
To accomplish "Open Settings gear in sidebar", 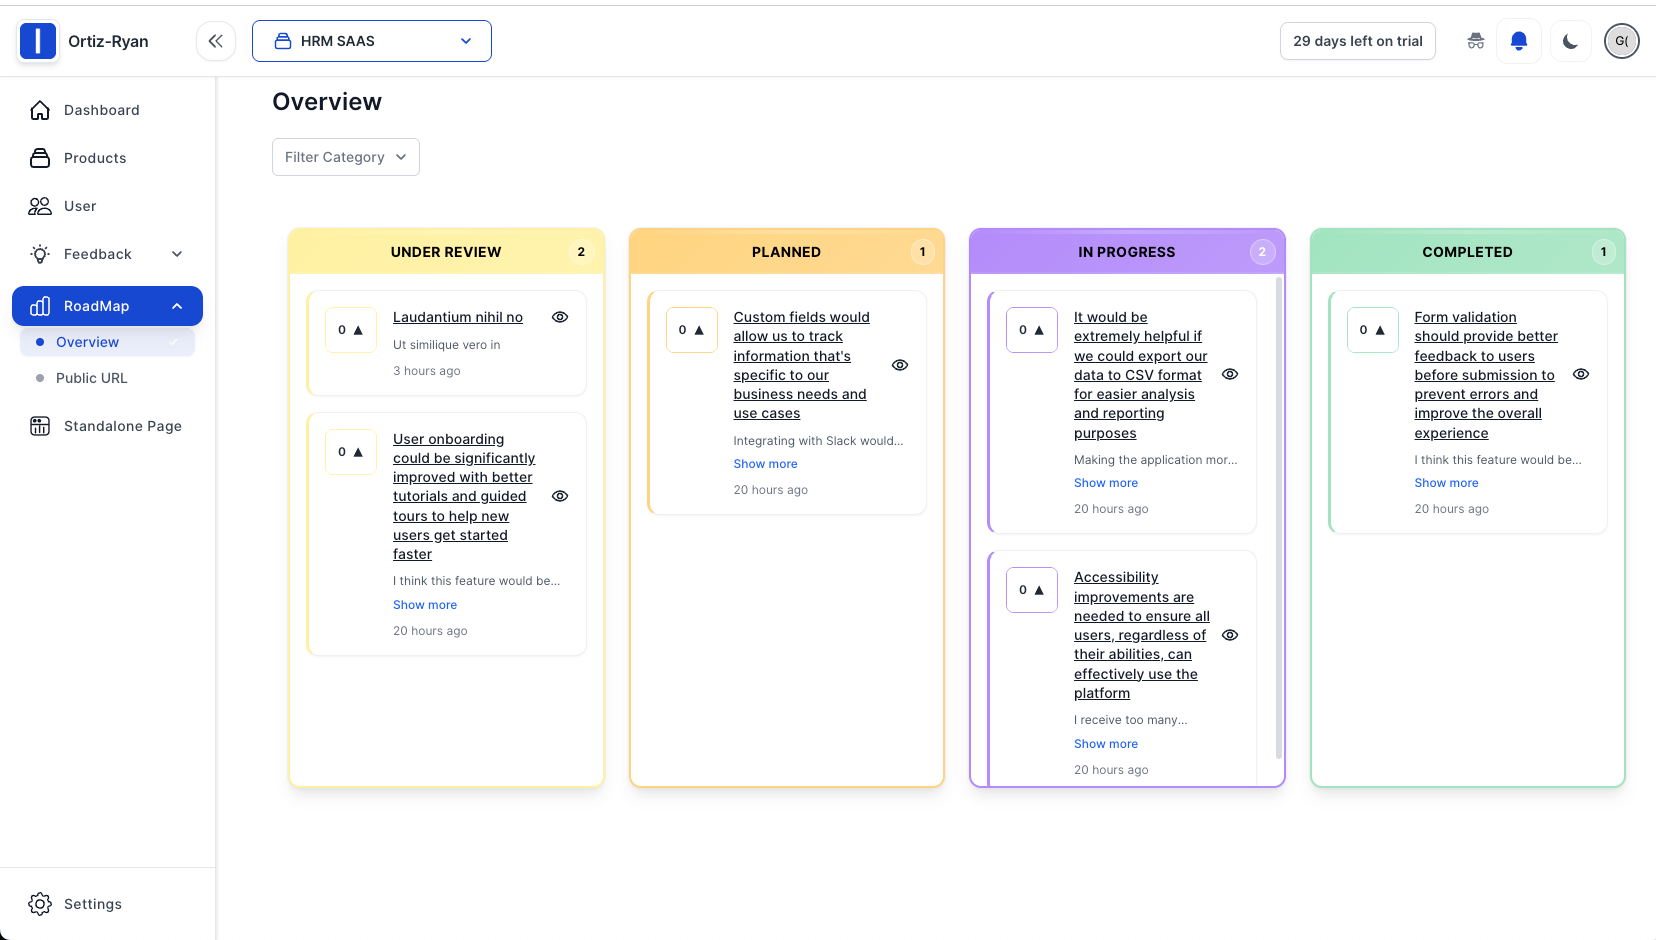I will click(40, 904).
